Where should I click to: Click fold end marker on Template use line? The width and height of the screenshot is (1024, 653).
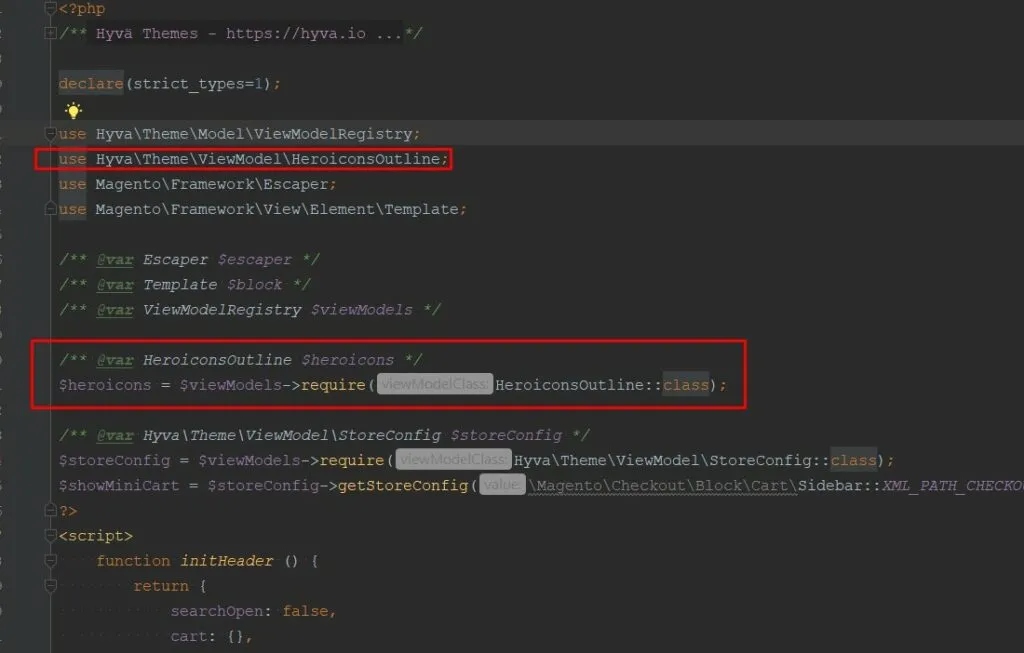[51, 209]
